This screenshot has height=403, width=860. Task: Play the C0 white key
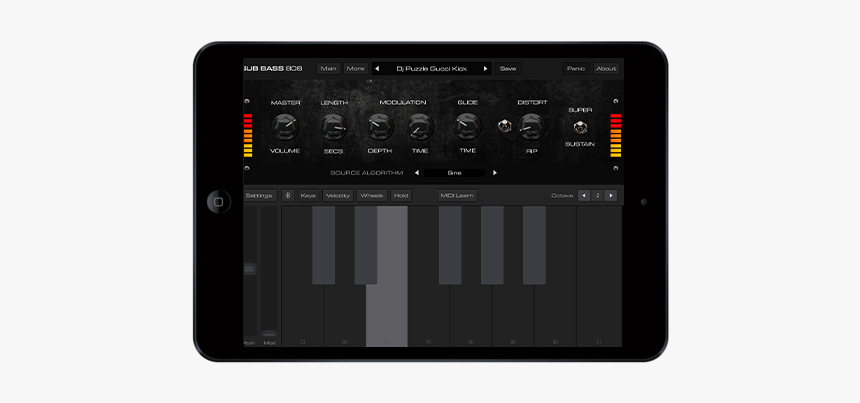coord(302,317)
